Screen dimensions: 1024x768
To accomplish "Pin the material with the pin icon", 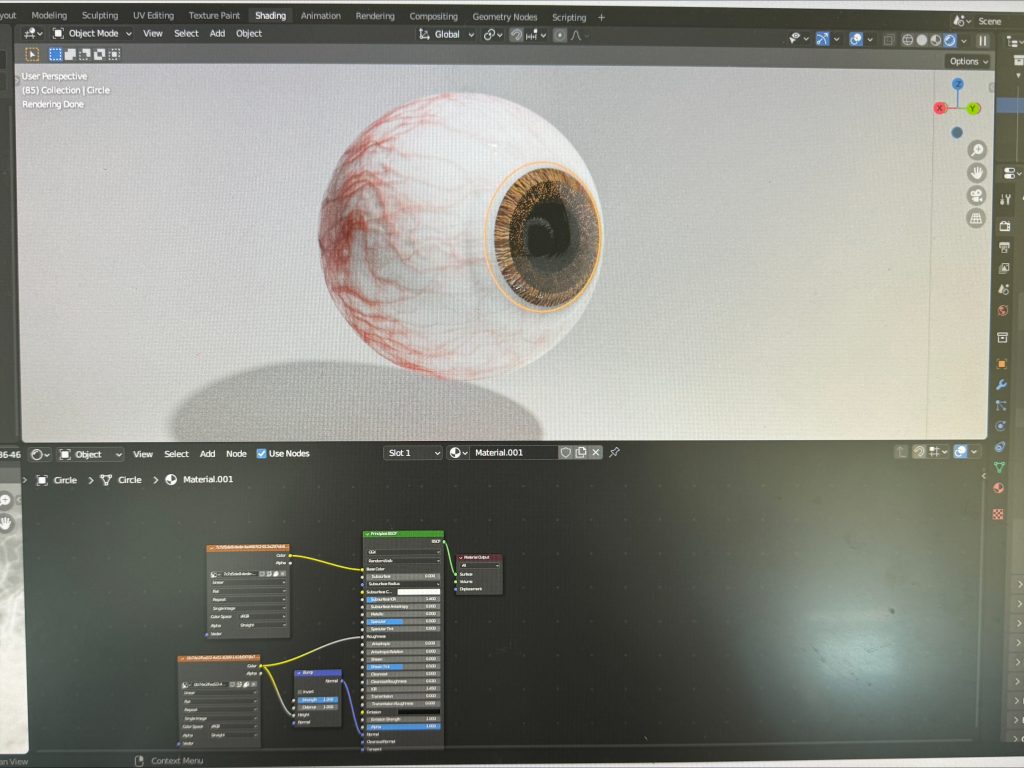I will pos(614,453).
